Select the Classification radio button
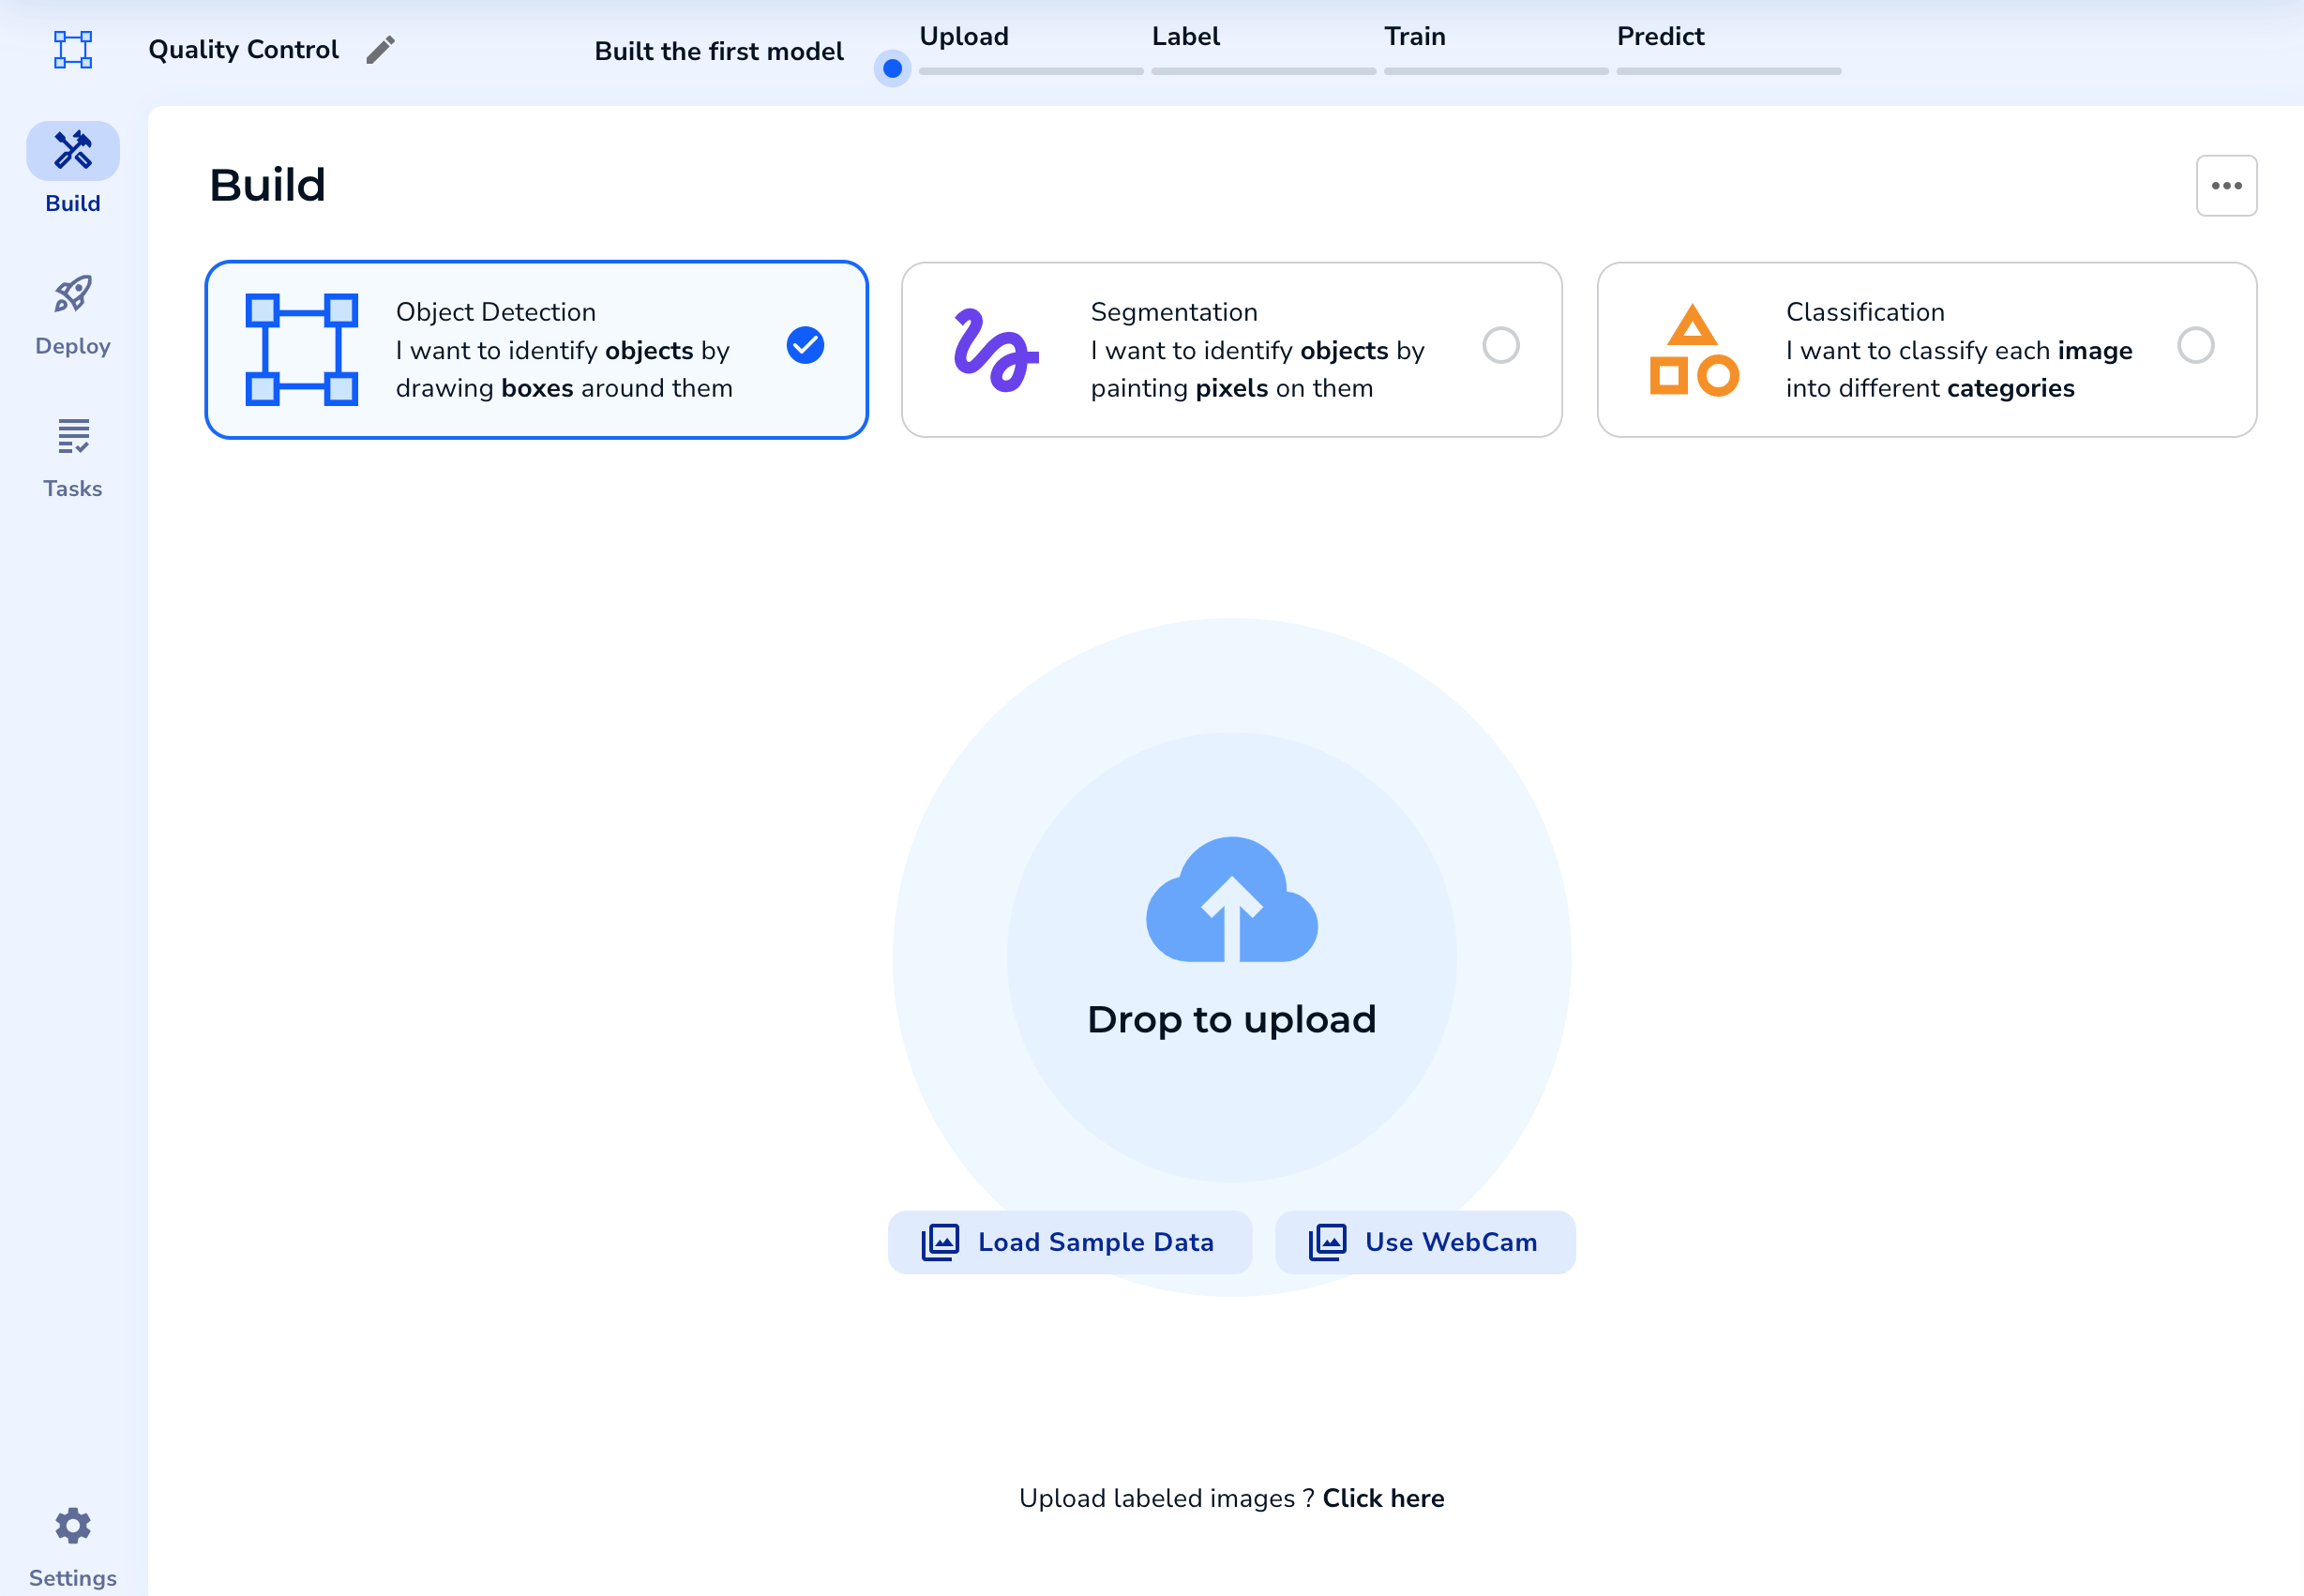This screenshot has width=2304, height=1596. 2195,345
